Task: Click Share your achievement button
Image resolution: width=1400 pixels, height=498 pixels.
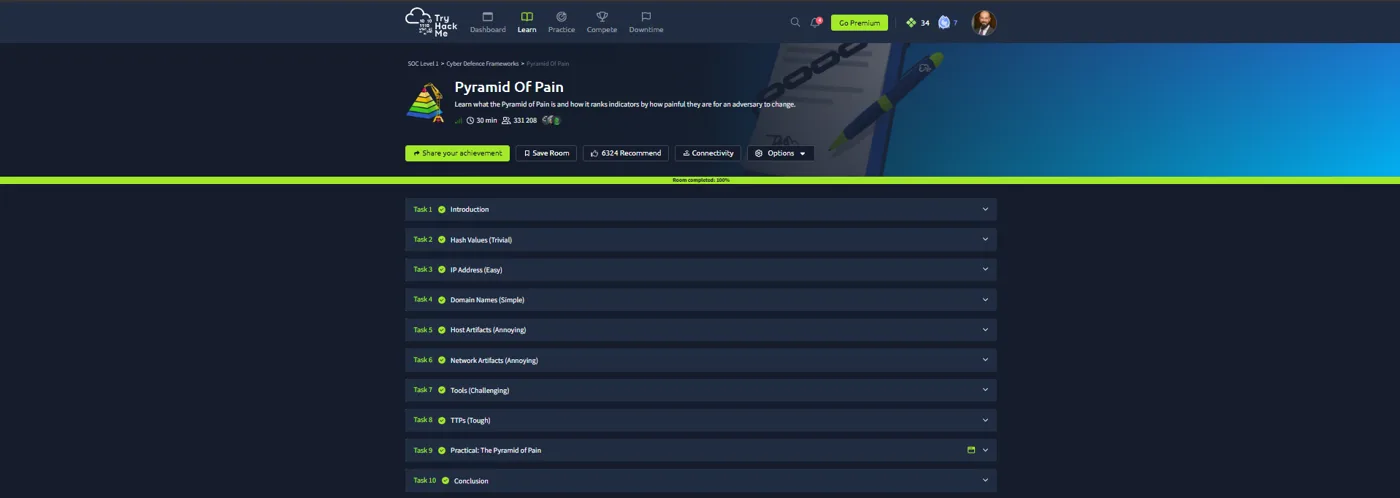Action: coord(457,153)
